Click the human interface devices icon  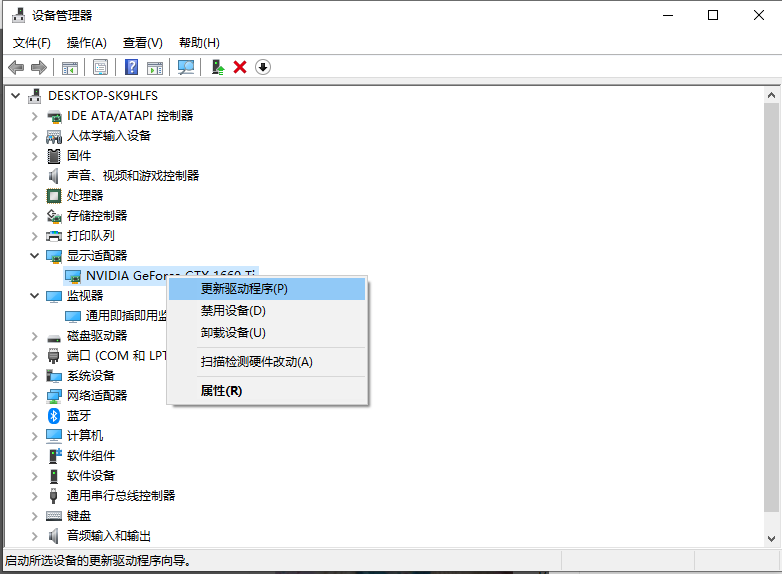coord(54,136)
